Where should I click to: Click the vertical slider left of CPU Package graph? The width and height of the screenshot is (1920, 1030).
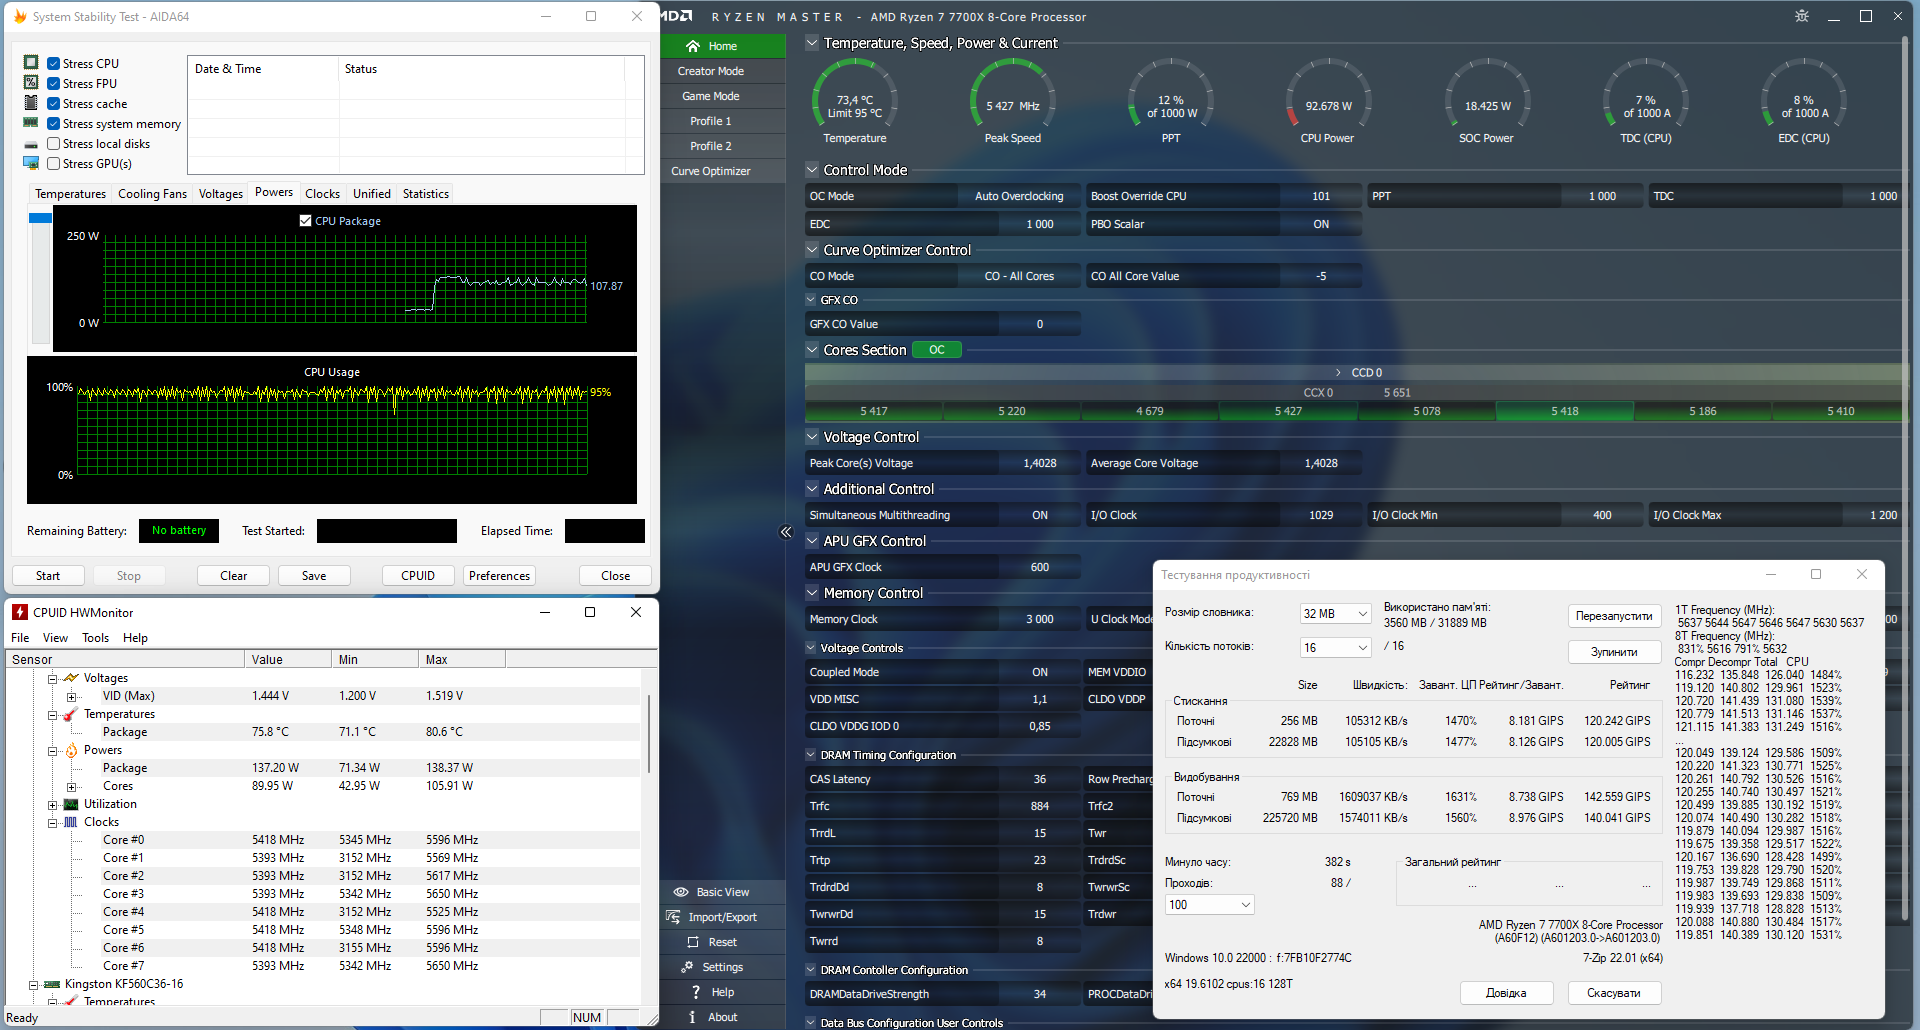[x=40, y=277]
